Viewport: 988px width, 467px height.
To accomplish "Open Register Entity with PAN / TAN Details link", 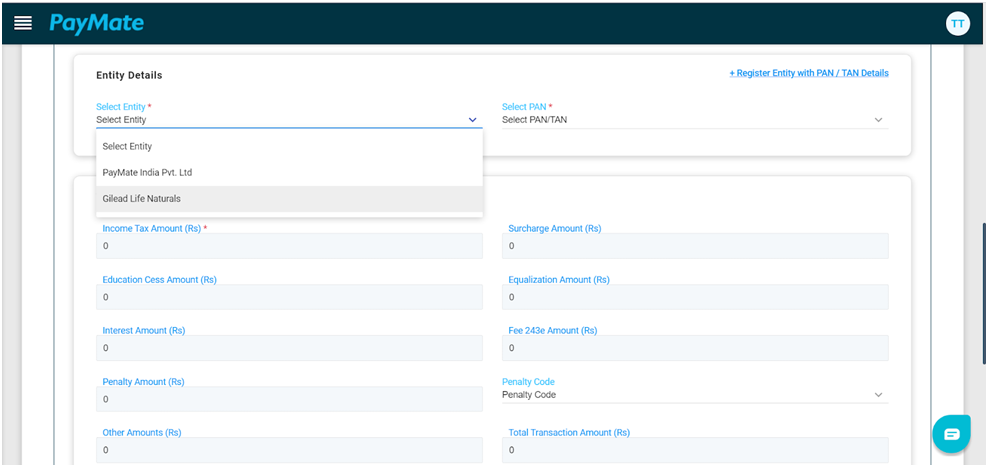I will pos(809,73).
